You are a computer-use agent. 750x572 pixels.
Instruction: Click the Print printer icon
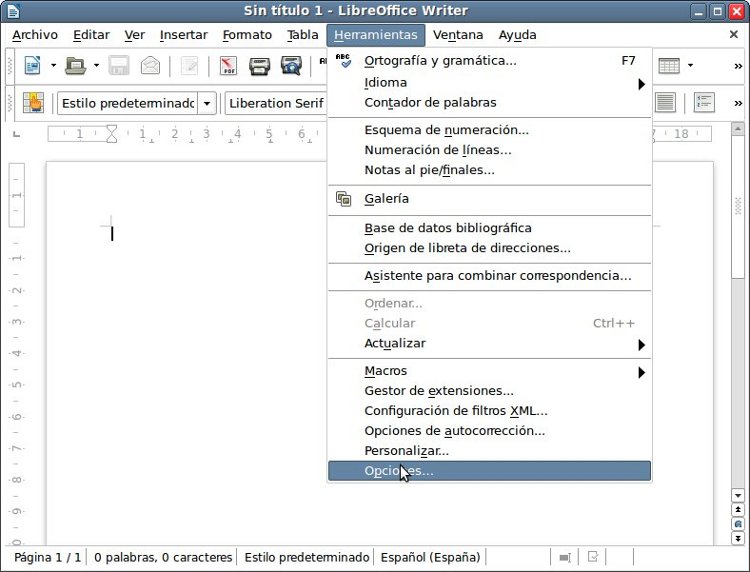[x=259, y=66]
